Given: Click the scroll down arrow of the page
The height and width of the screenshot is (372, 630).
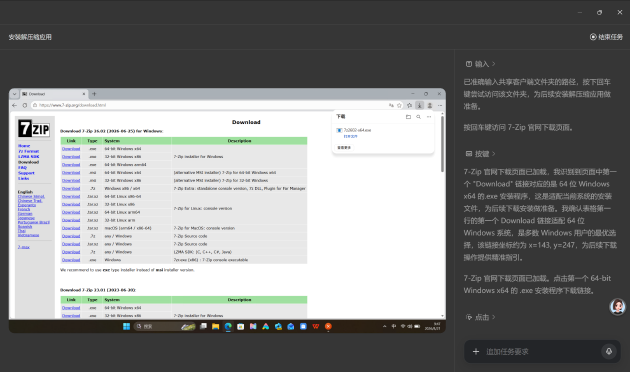Looking at the screenshot, I should pos(443,316).
